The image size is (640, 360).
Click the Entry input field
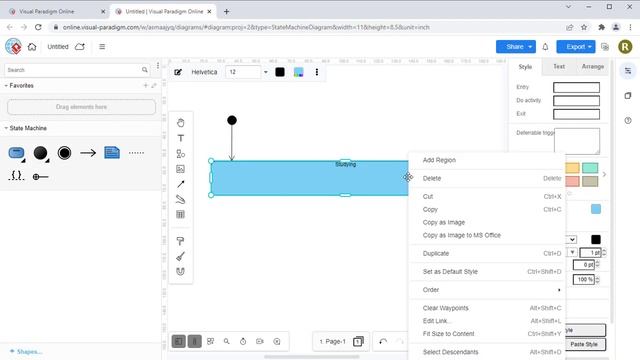coord(576,87)
